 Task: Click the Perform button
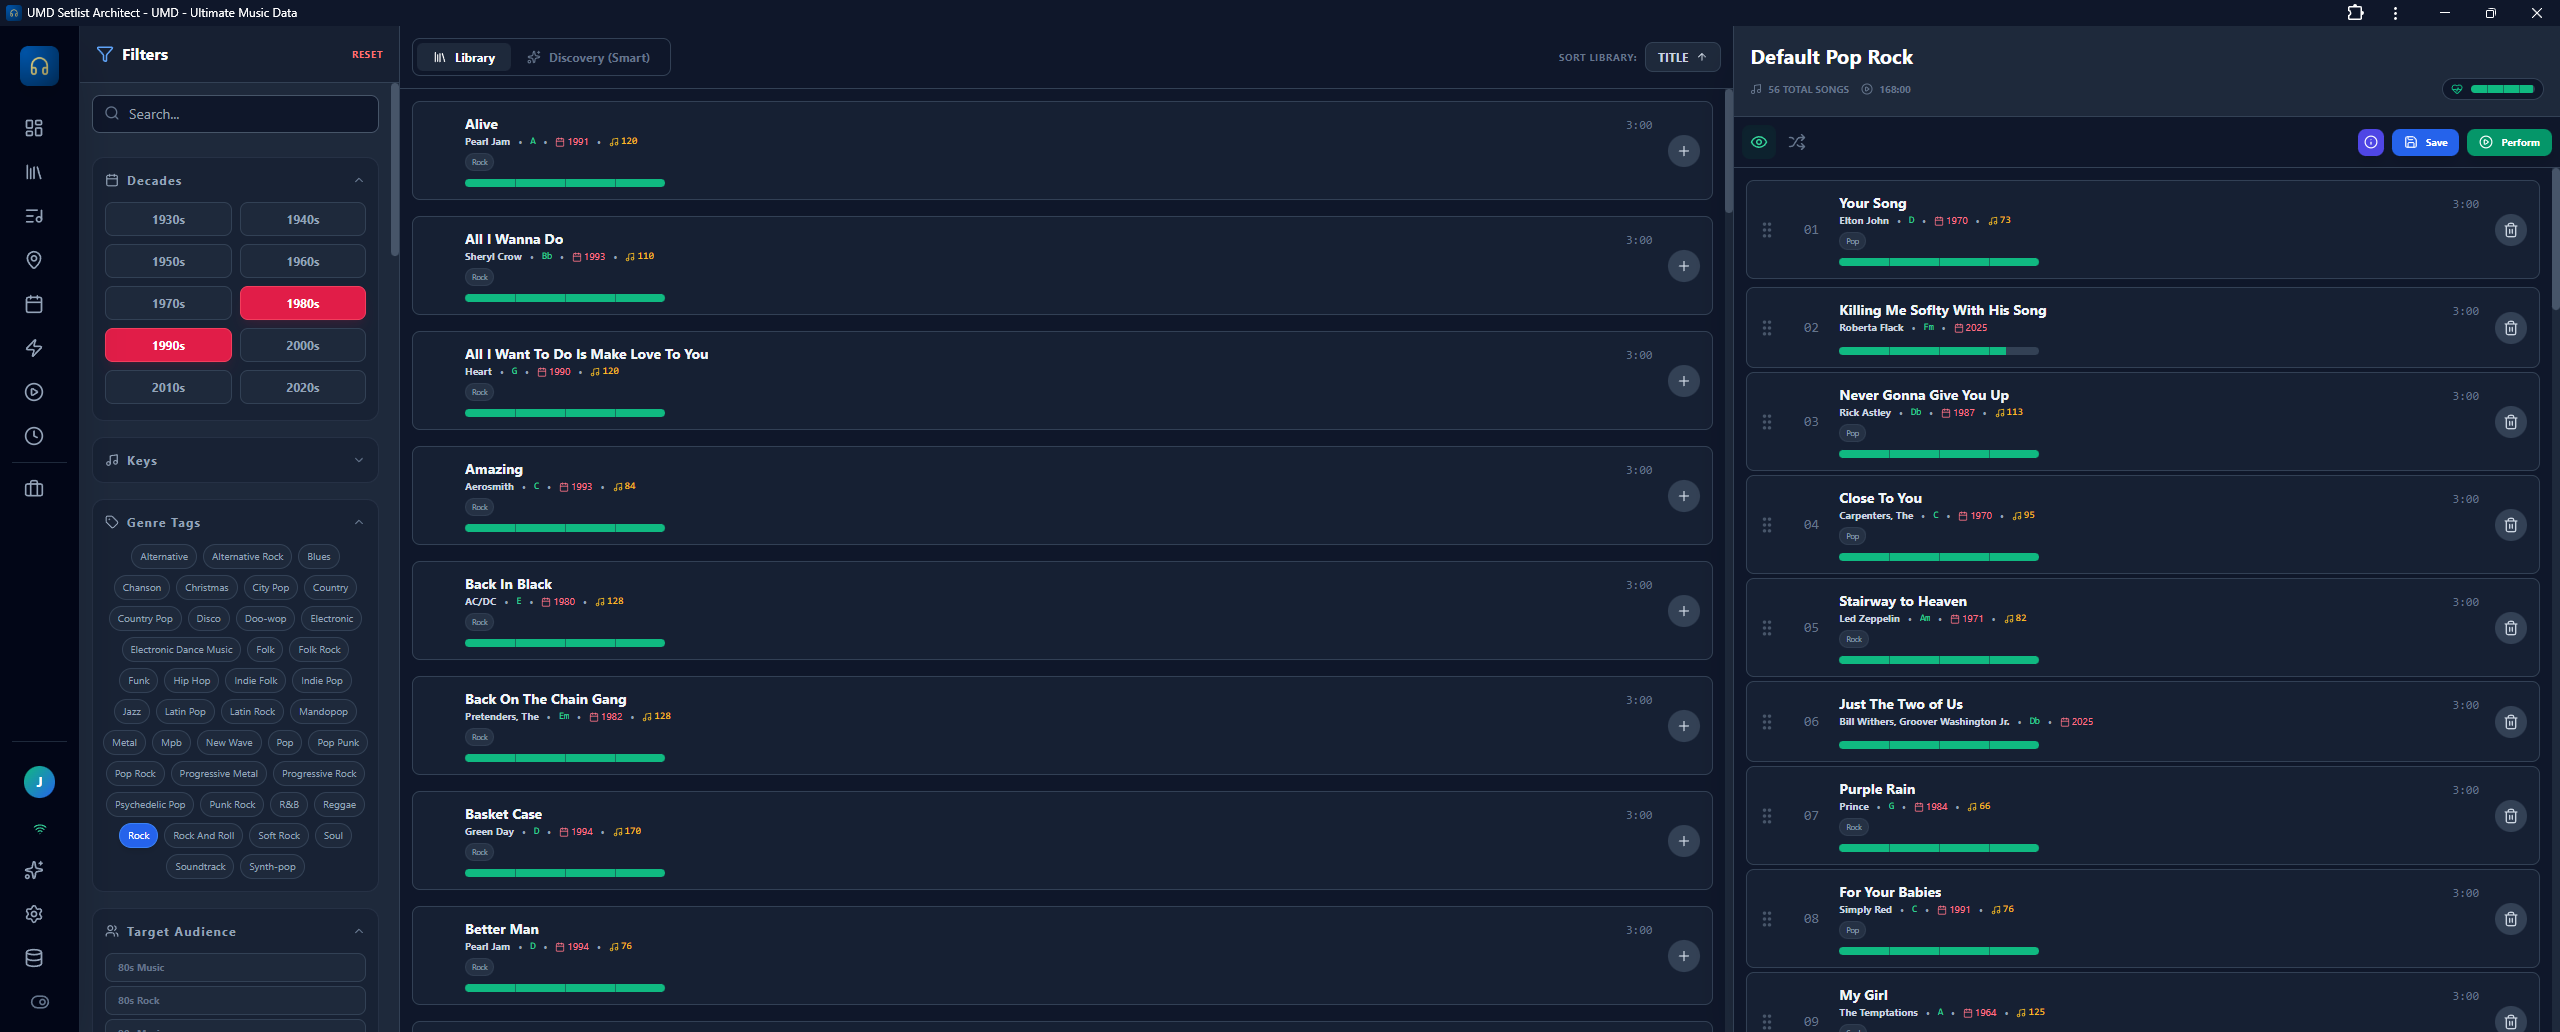point(2510,142)
